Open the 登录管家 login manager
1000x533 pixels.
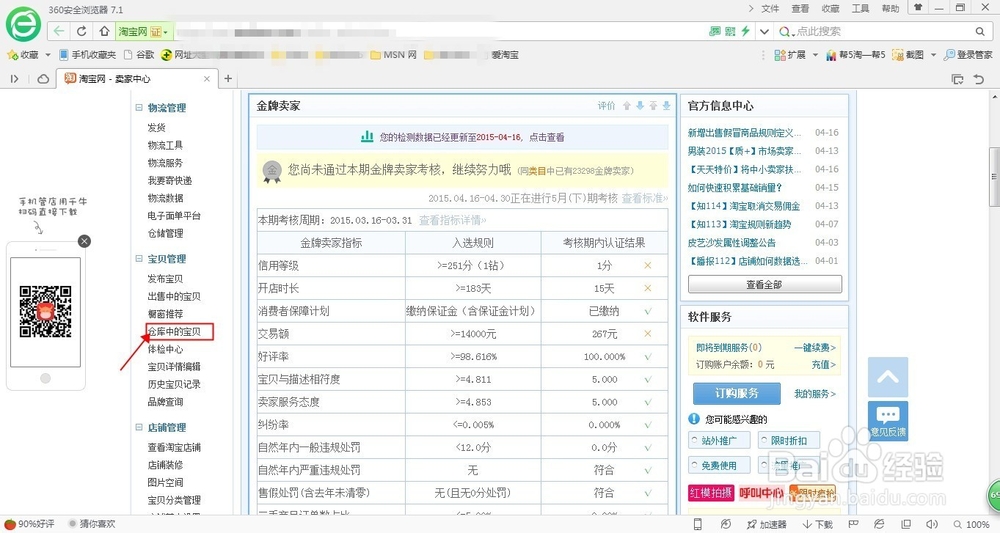(968, 55)
